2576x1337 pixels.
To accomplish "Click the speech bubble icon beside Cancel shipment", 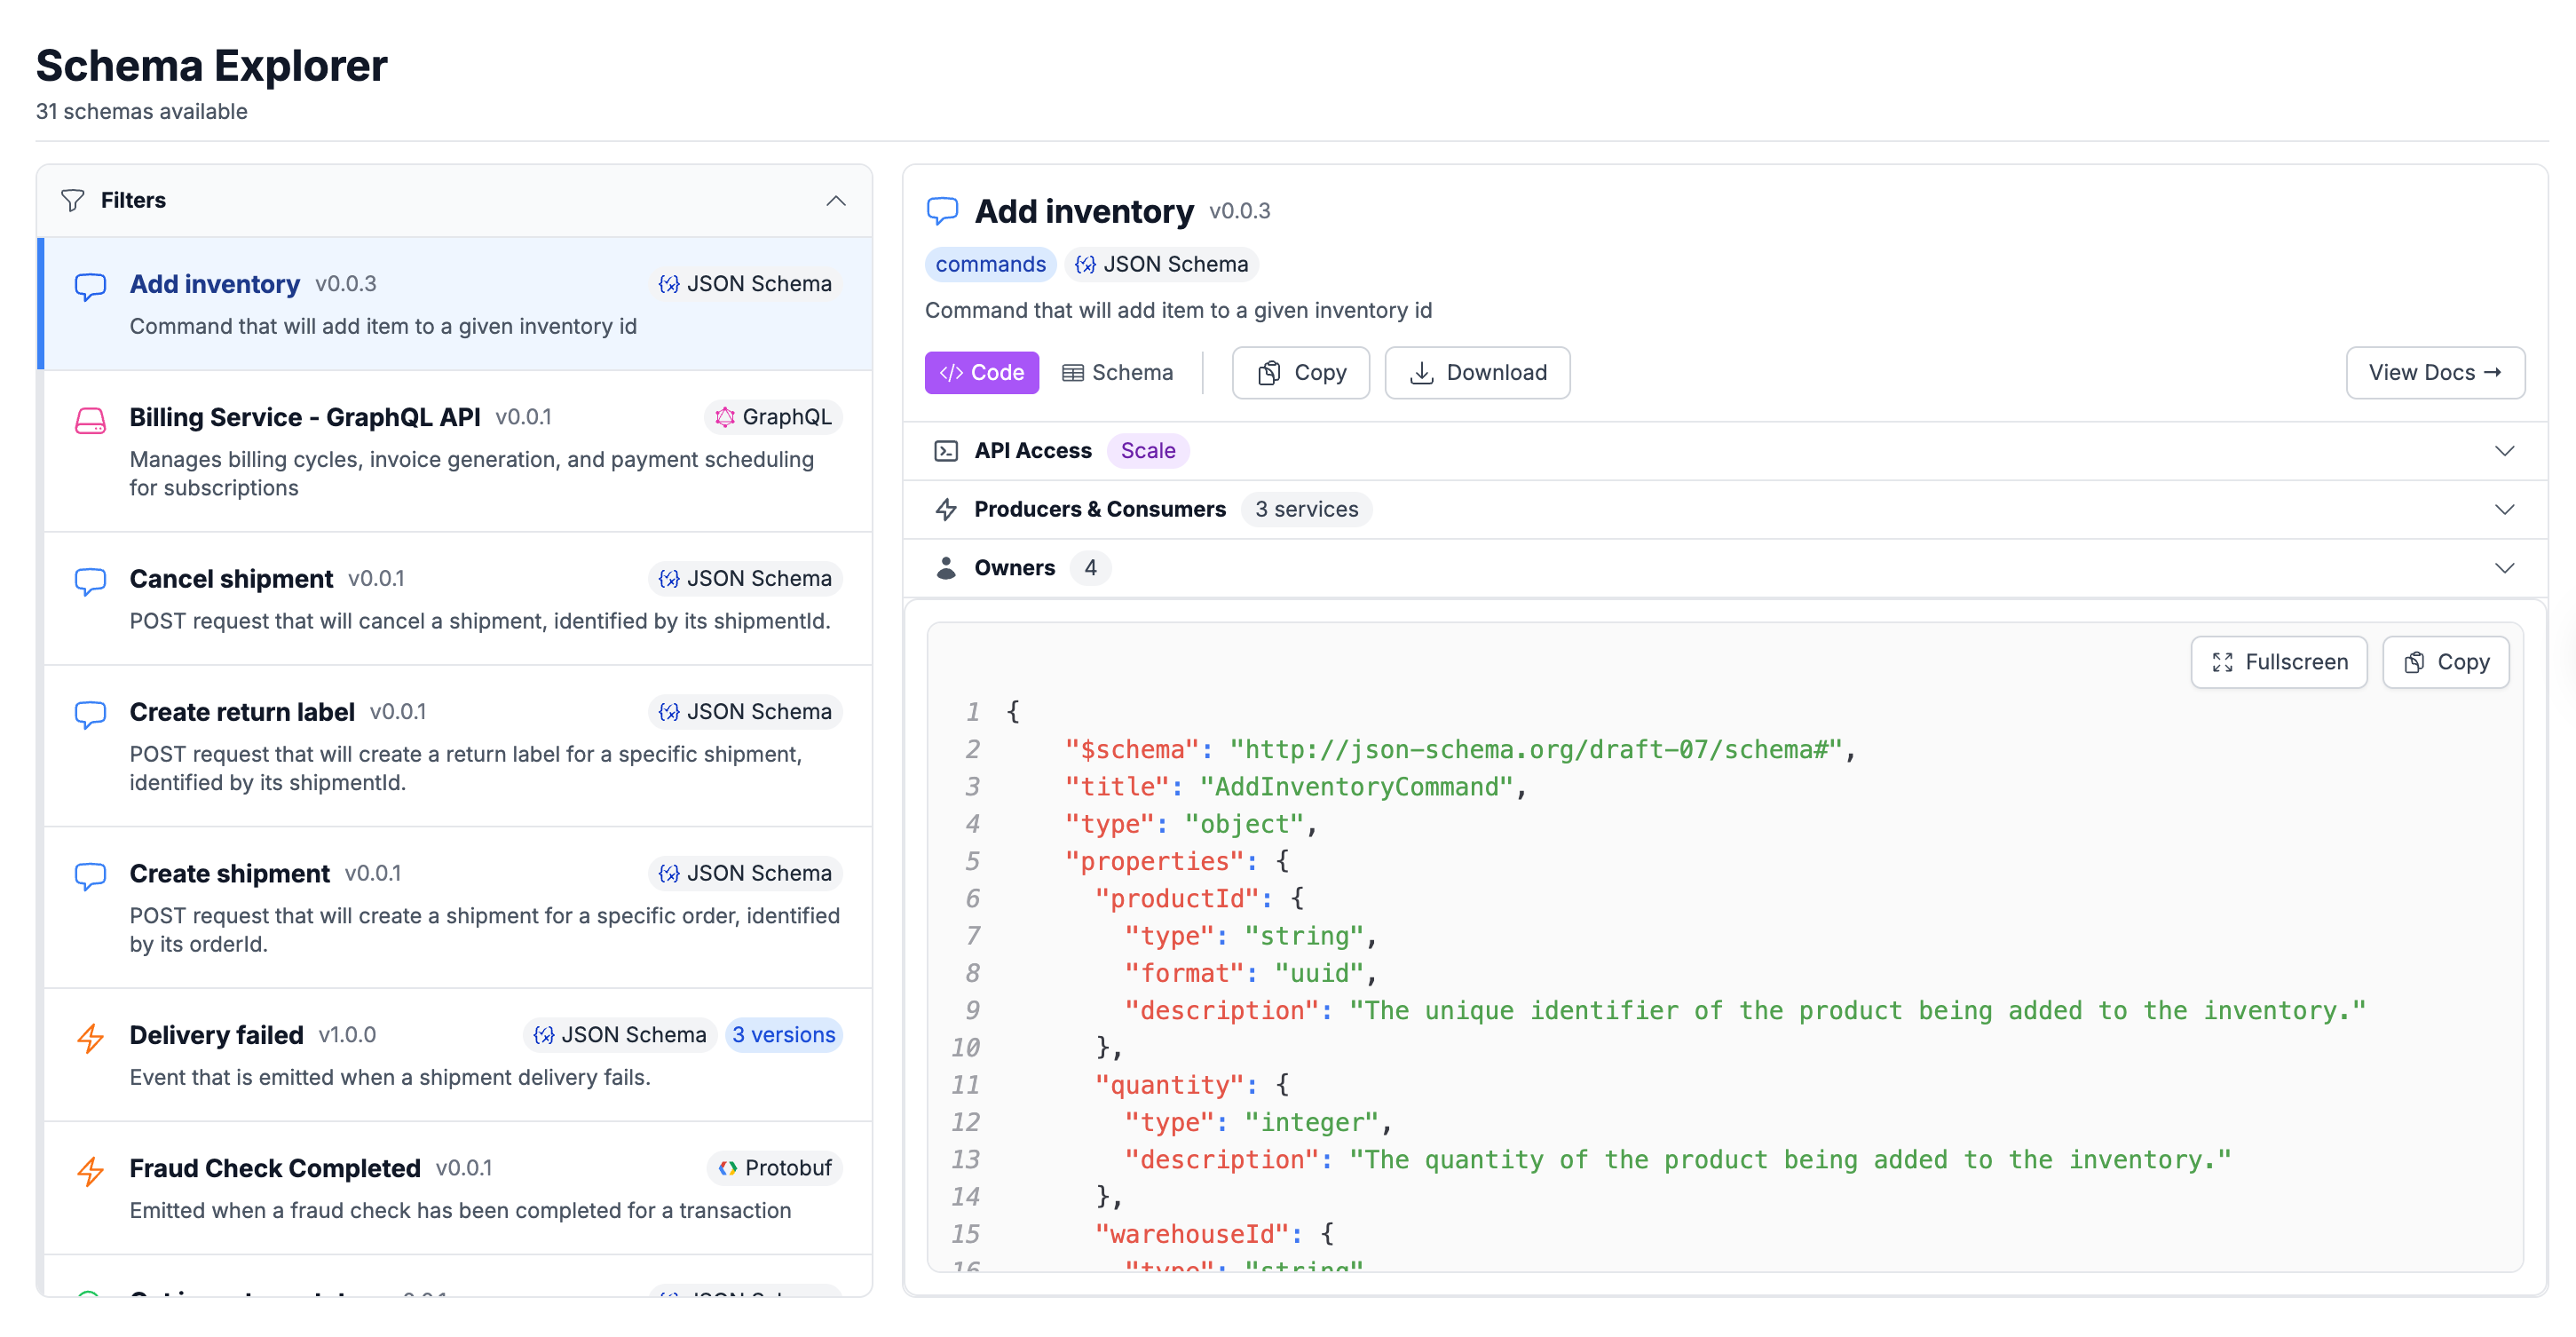I will (x=91, y=581).
